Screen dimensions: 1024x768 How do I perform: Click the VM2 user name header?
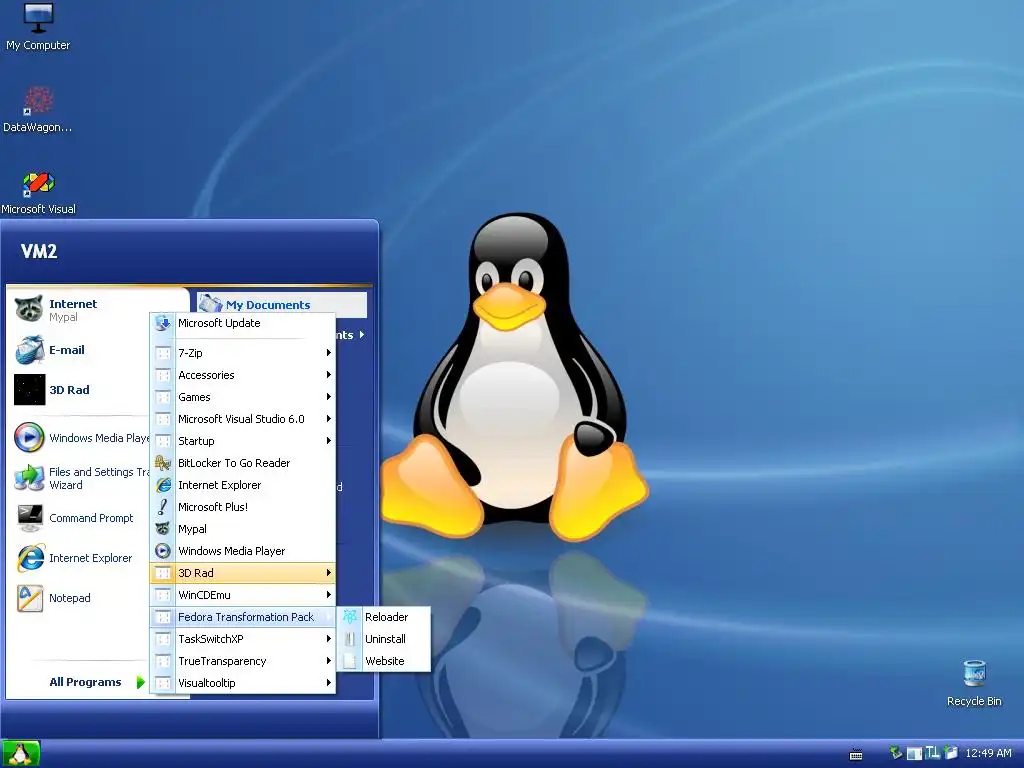coord(39,251)
